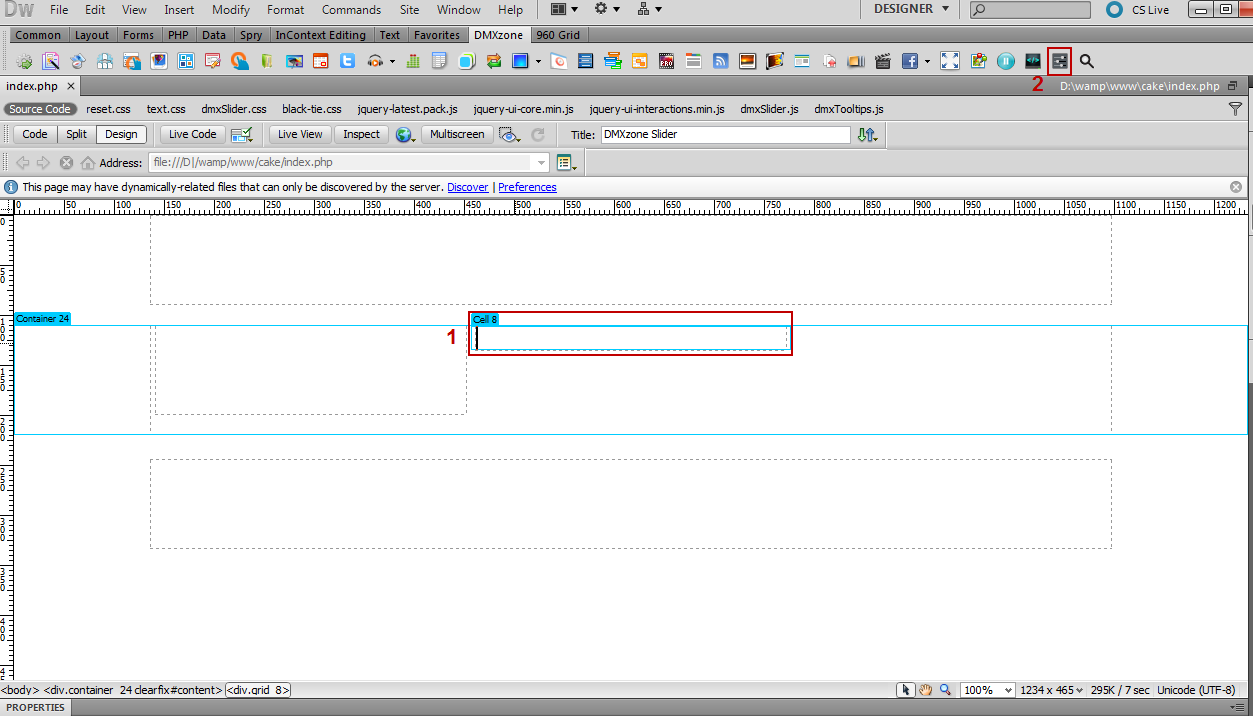Click the orange RSS feed icon
Viewport: 1253px width, 716px height.
click(x=720, y=61)
